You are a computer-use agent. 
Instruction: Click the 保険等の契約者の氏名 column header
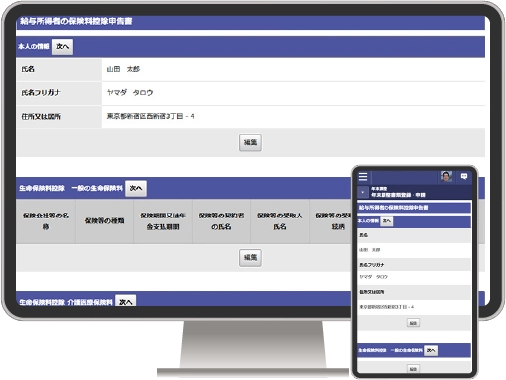(221, 221)
